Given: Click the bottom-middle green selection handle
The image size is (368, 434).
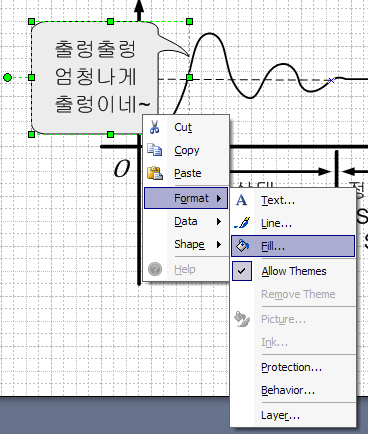Looking at the screenshot, I should tap(111, 134).
